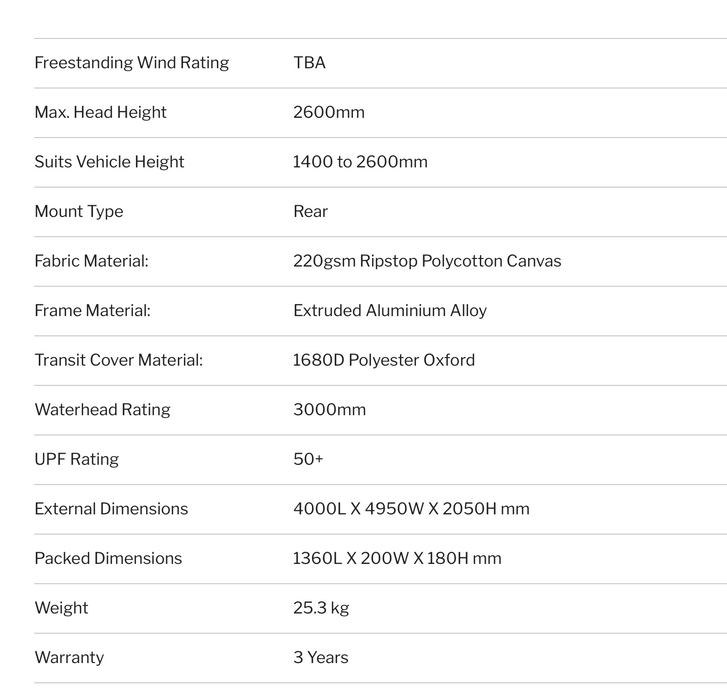
Task: Click External Dimensions 4000L X 4950W value
Action: click(411, 509)
